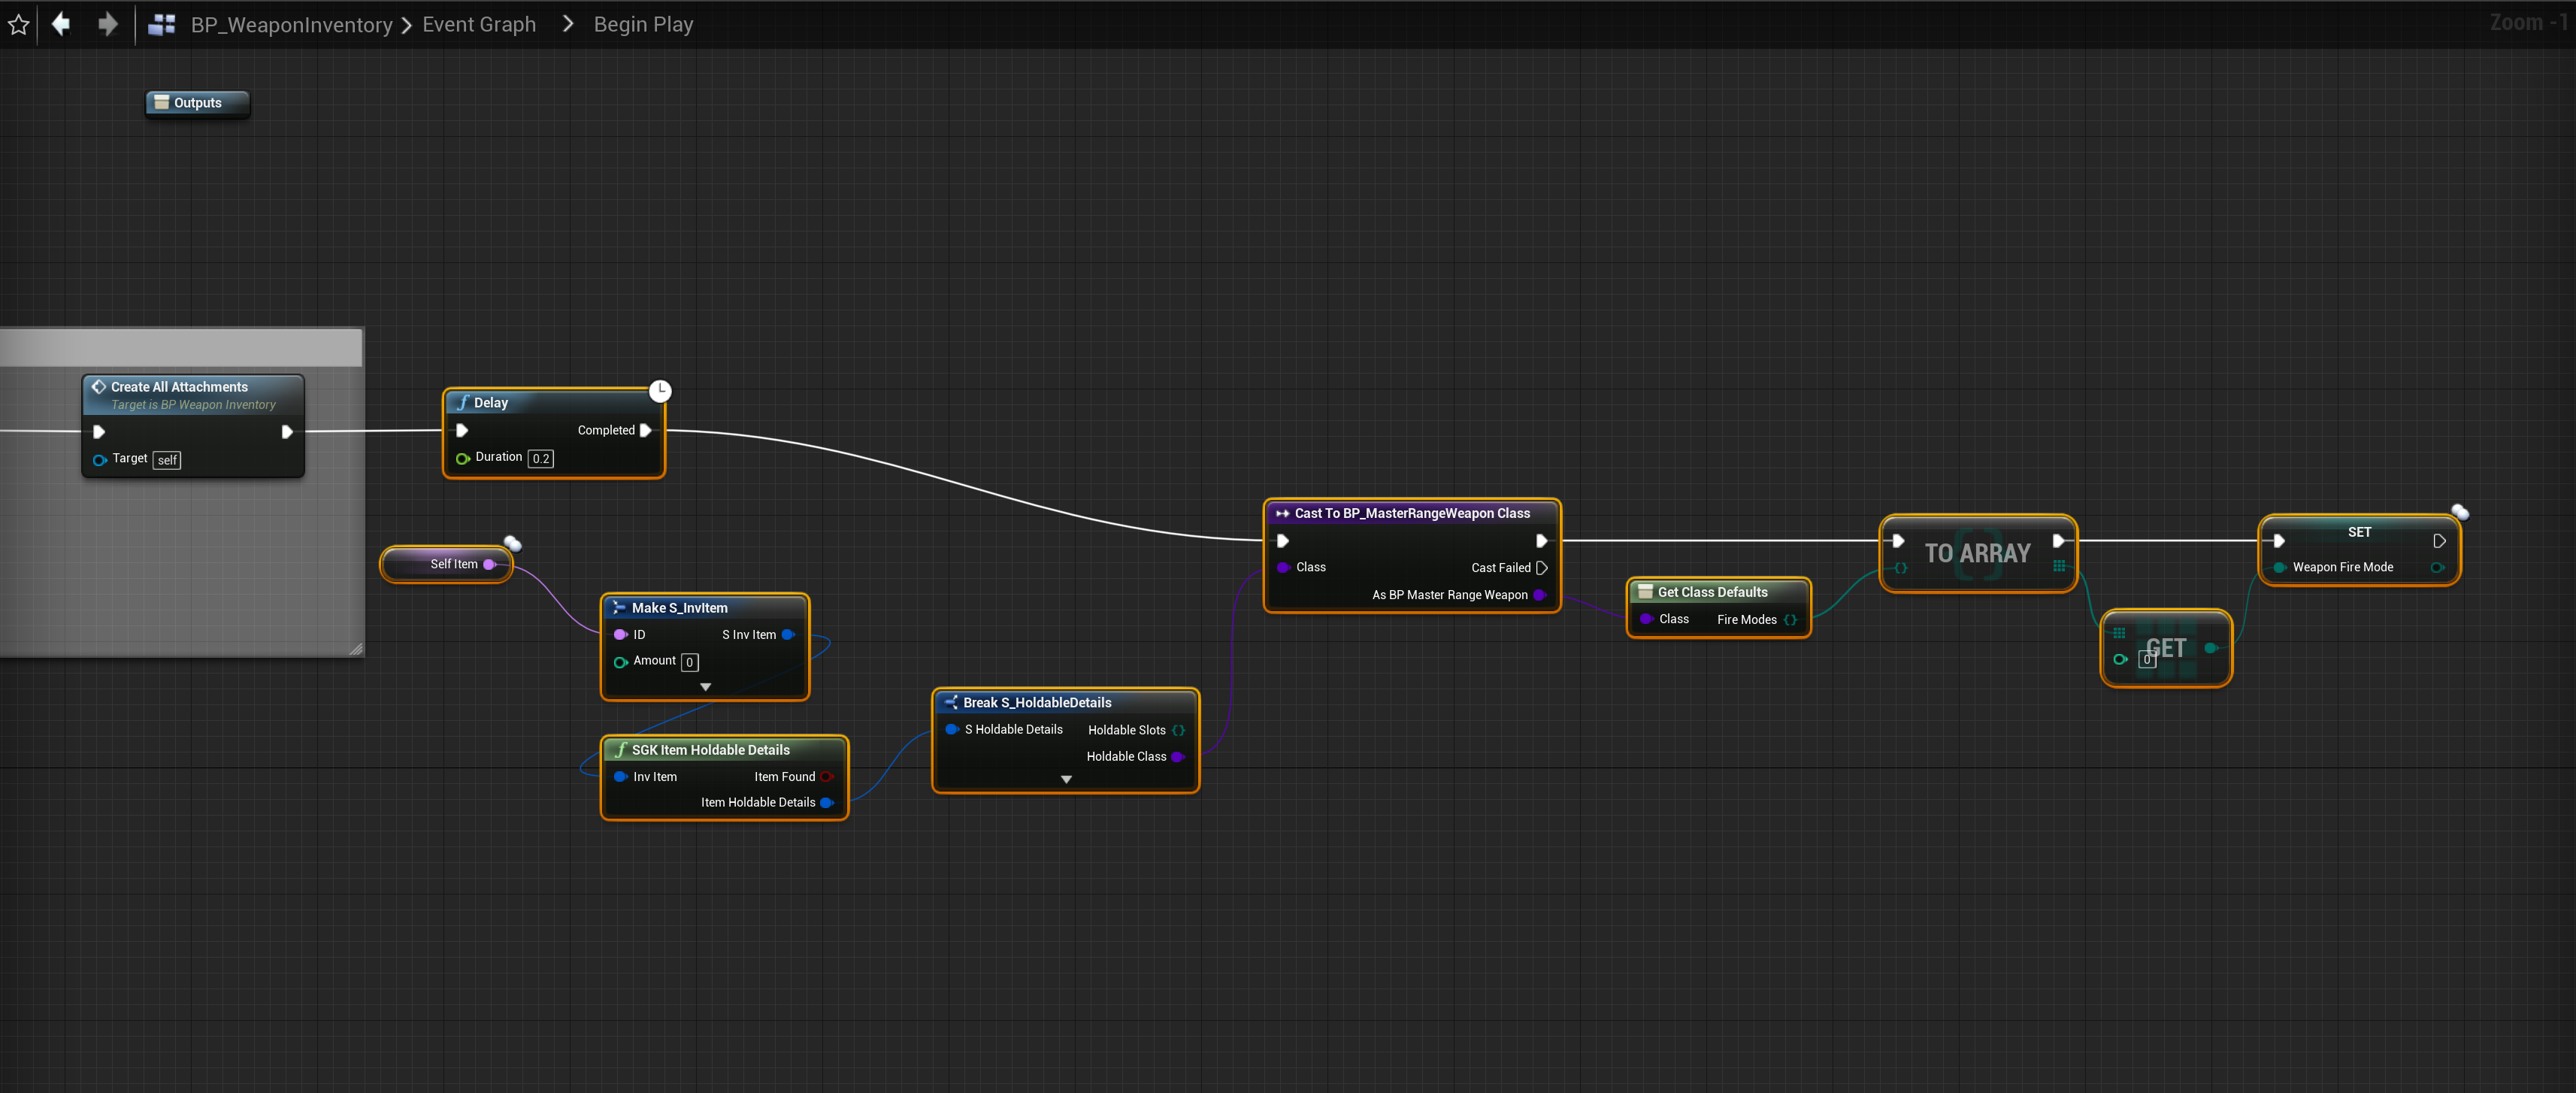
Task: Select Event Graph breadcrumb
Action: [479, 25]
